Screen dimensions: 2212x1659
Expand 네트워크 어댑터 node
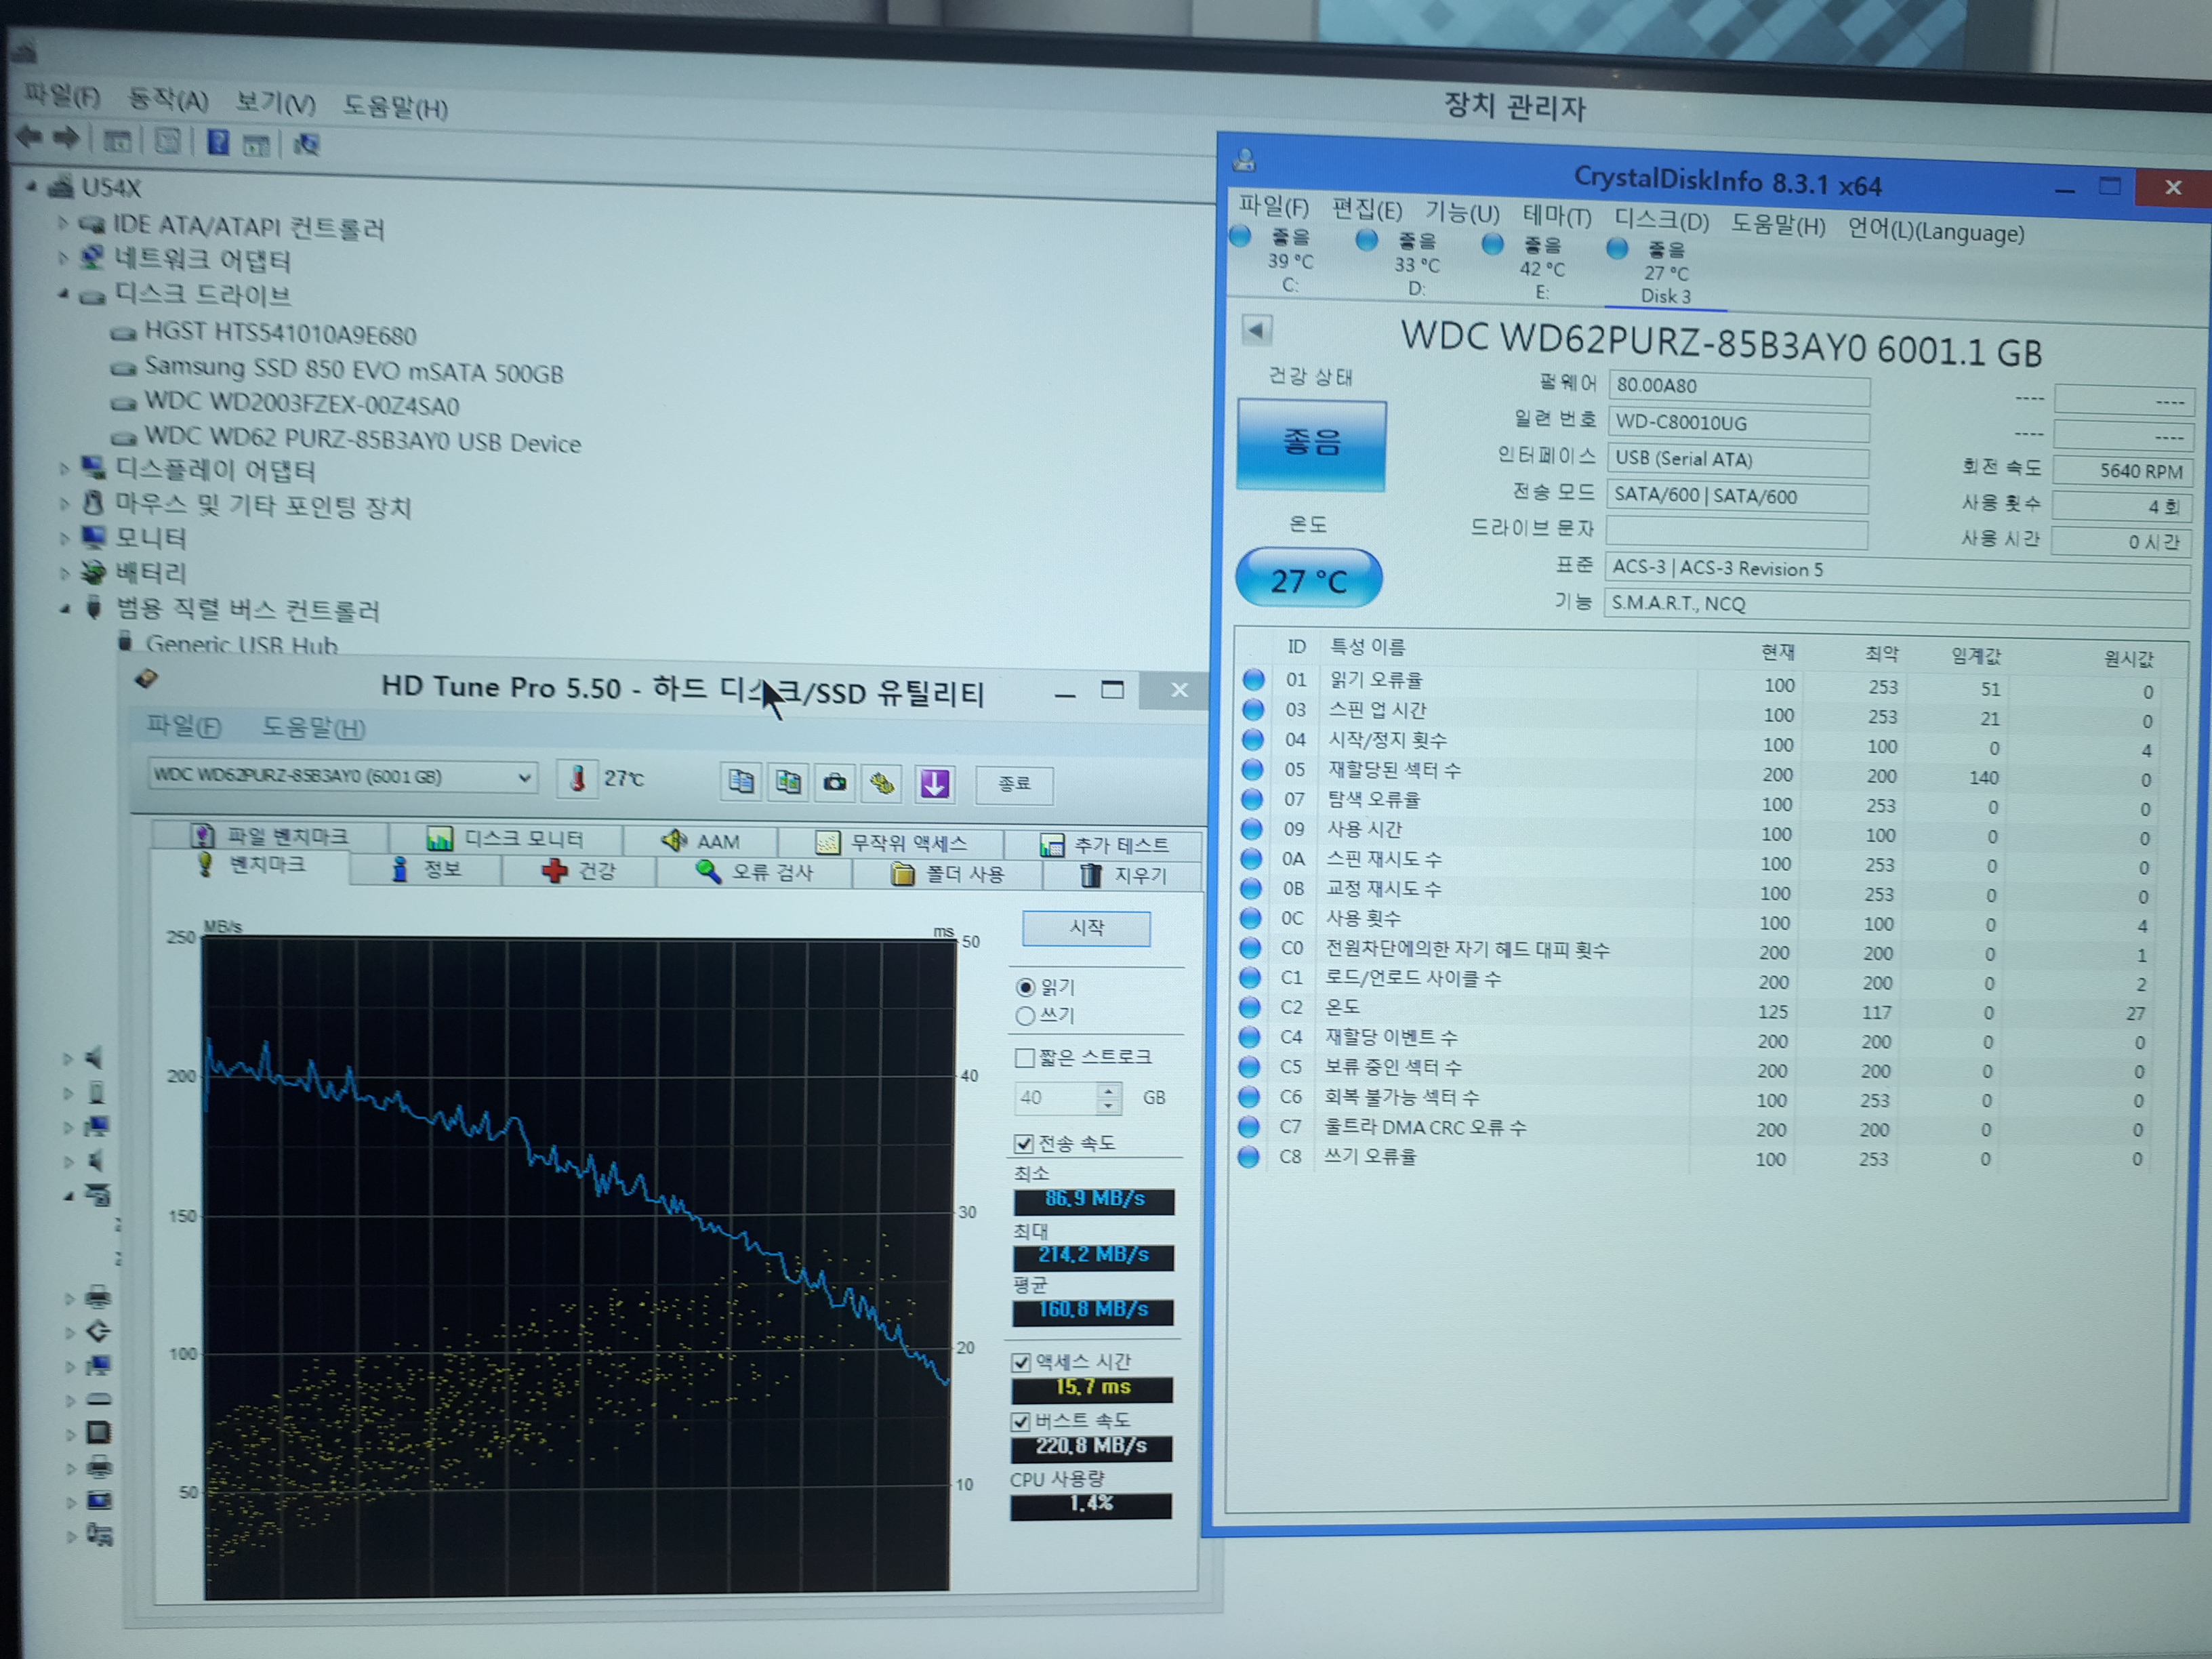pos(63,257)
